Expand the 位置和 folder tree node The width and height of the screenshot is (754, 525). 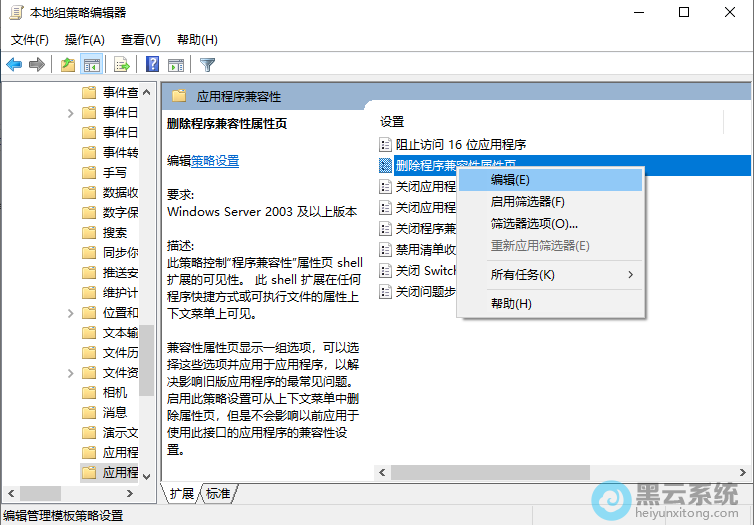pos(71,312)
